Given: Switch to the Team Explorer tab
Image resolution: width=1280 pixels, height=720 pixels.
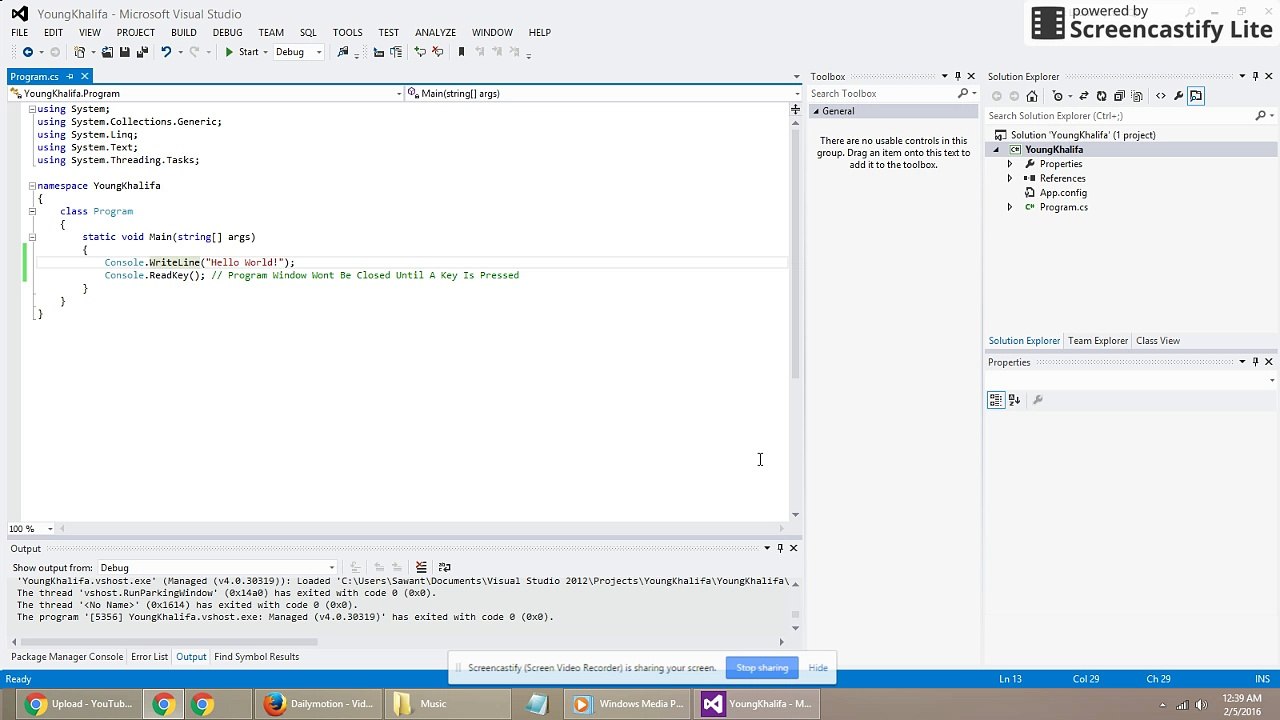Looking at the screenshot, I should point(1097,341).
